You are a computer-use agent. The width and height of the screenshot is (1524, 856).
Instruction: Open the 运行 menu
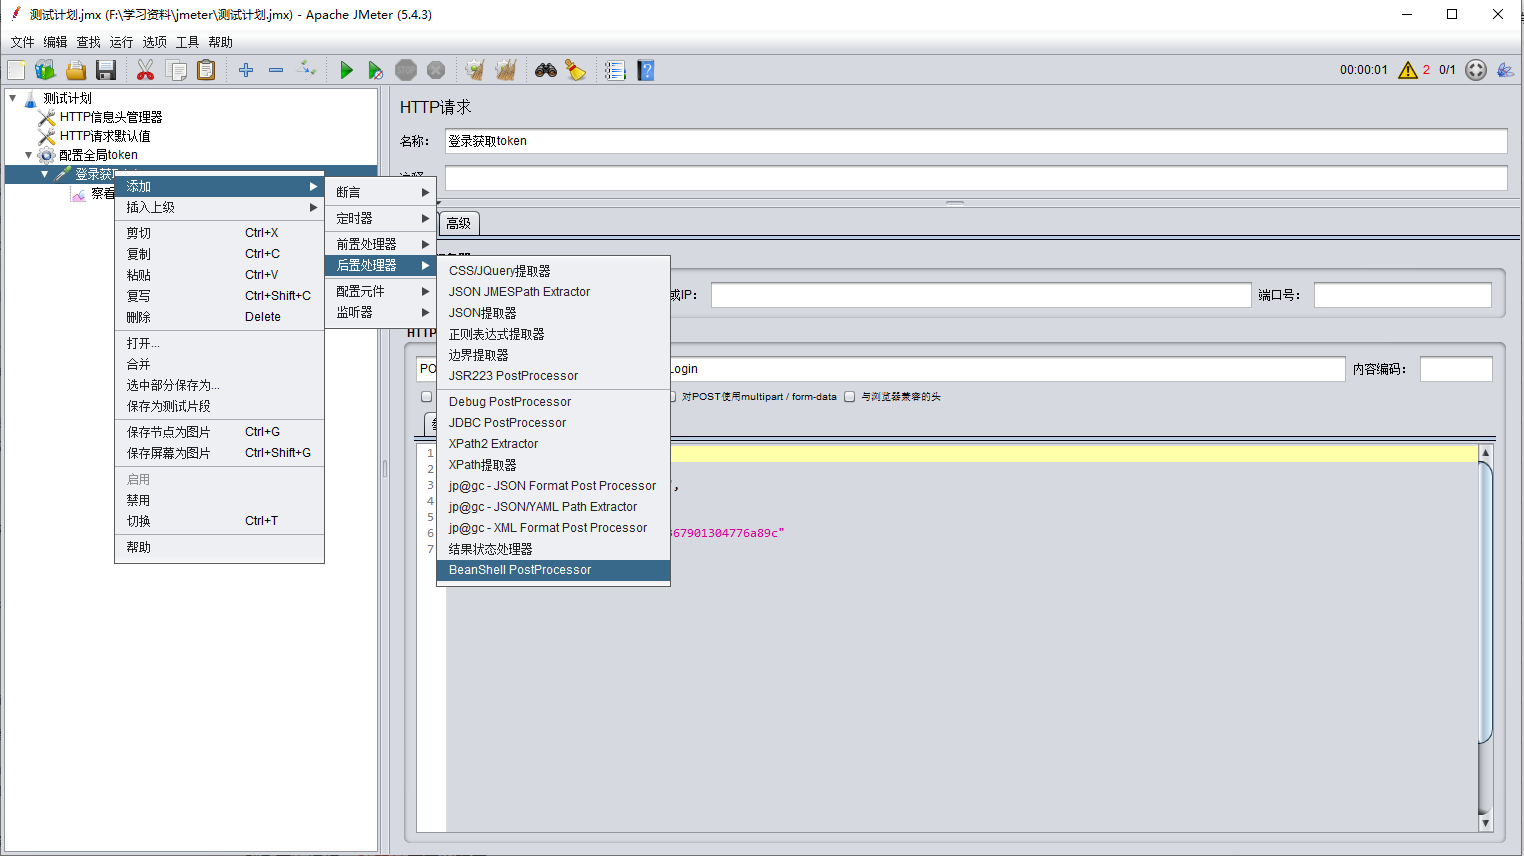click(121, 42)
